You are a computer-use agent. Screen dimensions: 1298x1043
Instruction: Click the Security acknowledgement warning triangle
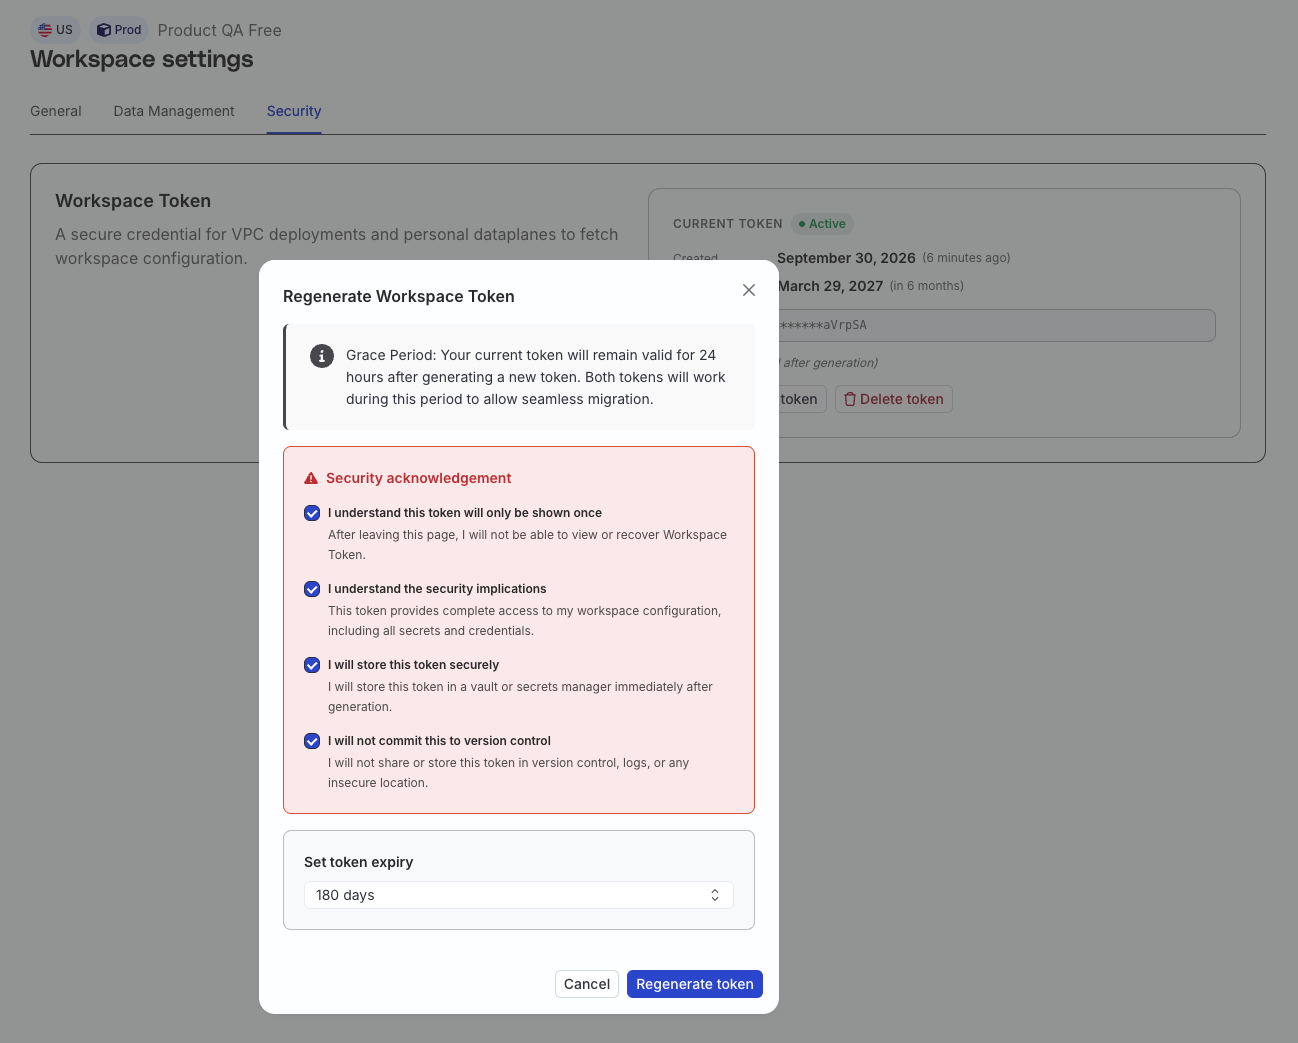point(311,478)
